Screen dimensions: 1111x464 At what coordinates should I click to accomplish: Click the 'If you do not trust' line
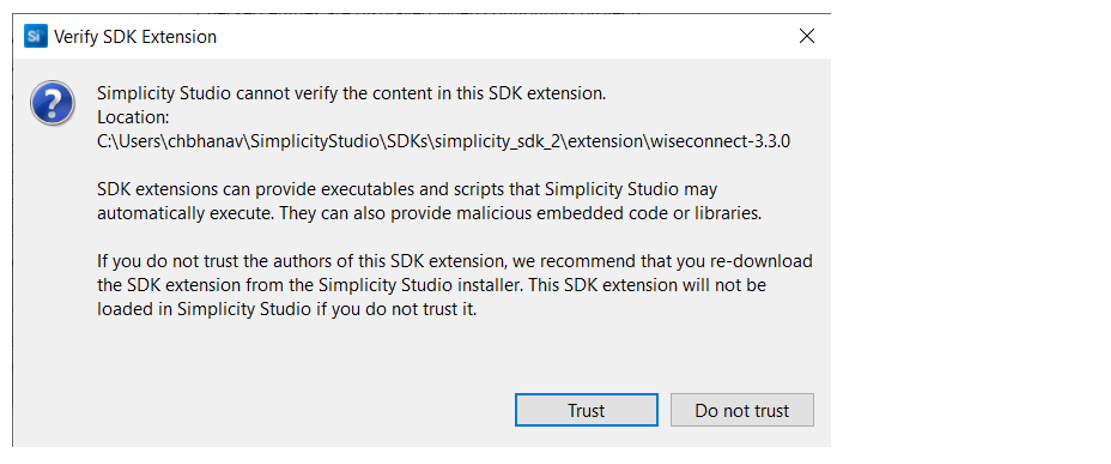tap(454, 261)
